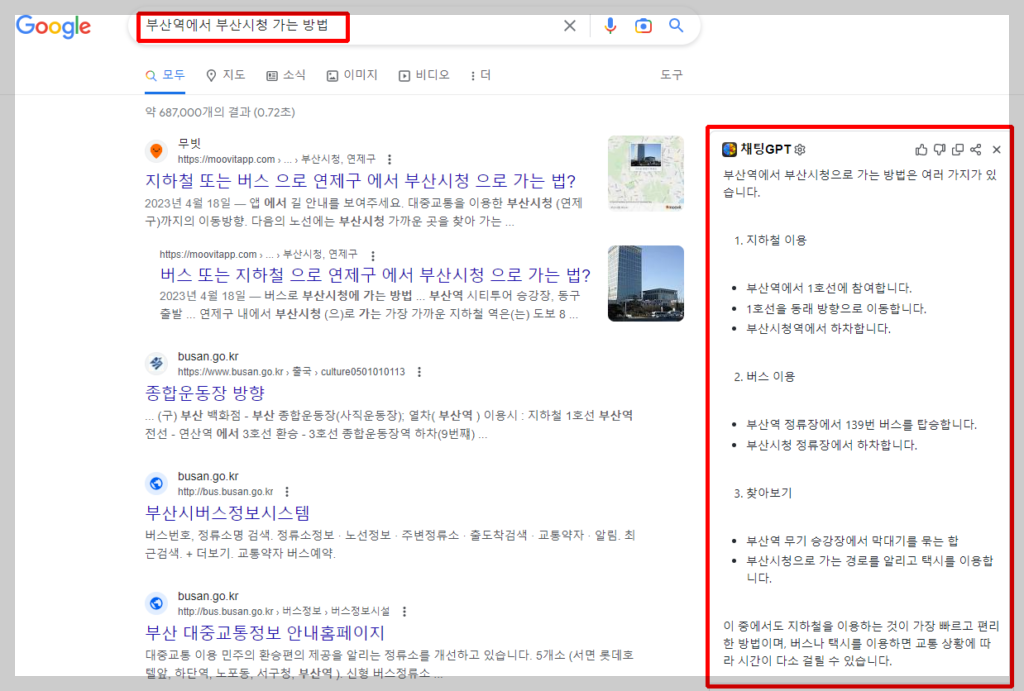Click 3. 찾아보기 heading in 채팅GPT
1024x691 pixels.
pos(763,493)
